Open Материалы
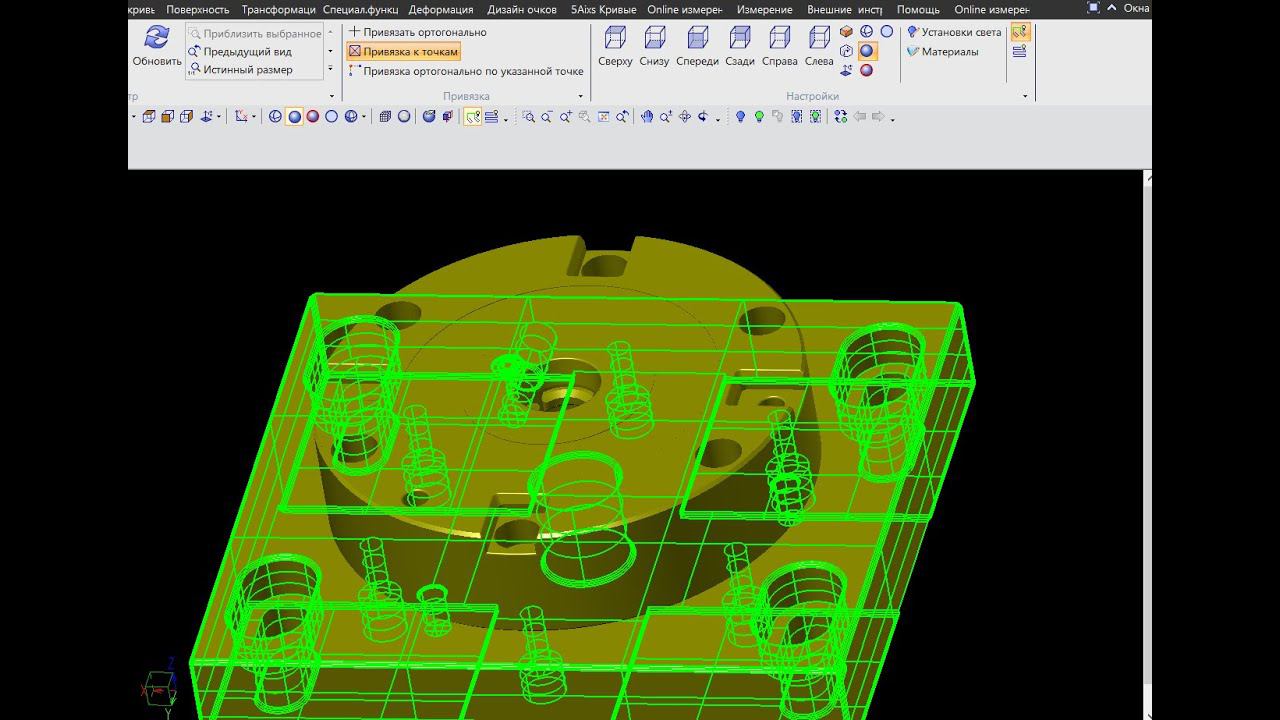 (x=942, y=51)
